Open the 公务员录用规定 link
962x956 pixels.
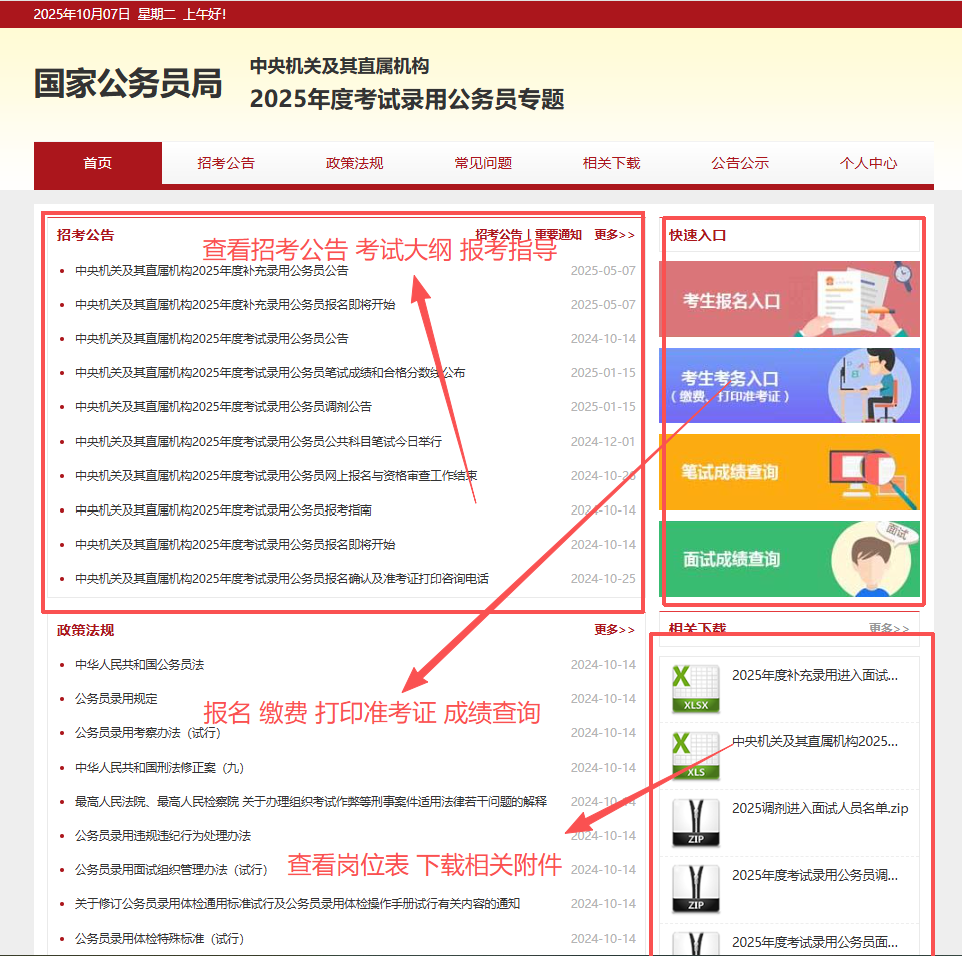click(x=116, y=699)
